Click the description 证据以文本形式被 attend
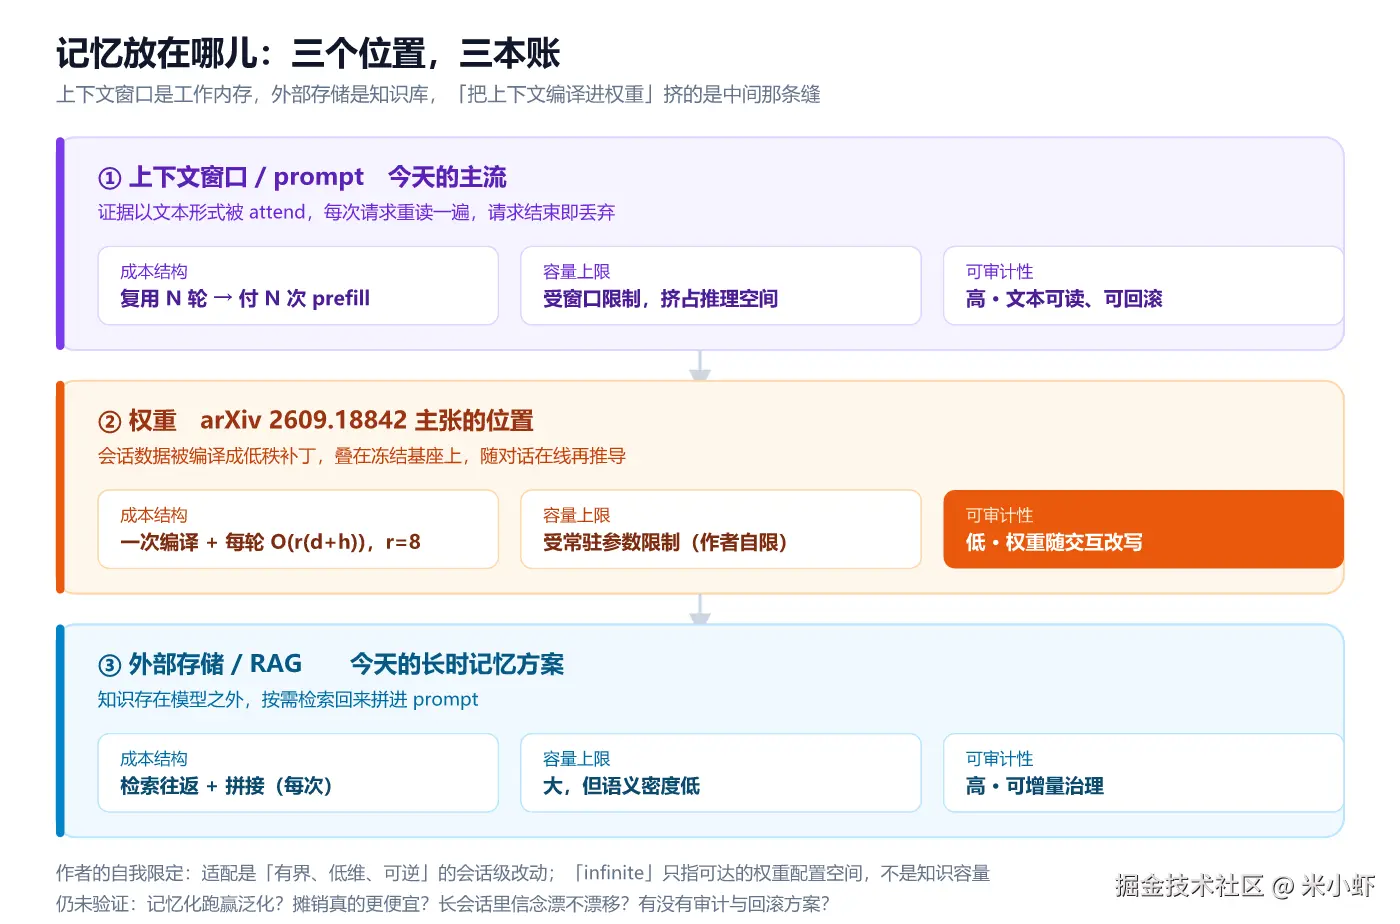 tap(356, 212)
